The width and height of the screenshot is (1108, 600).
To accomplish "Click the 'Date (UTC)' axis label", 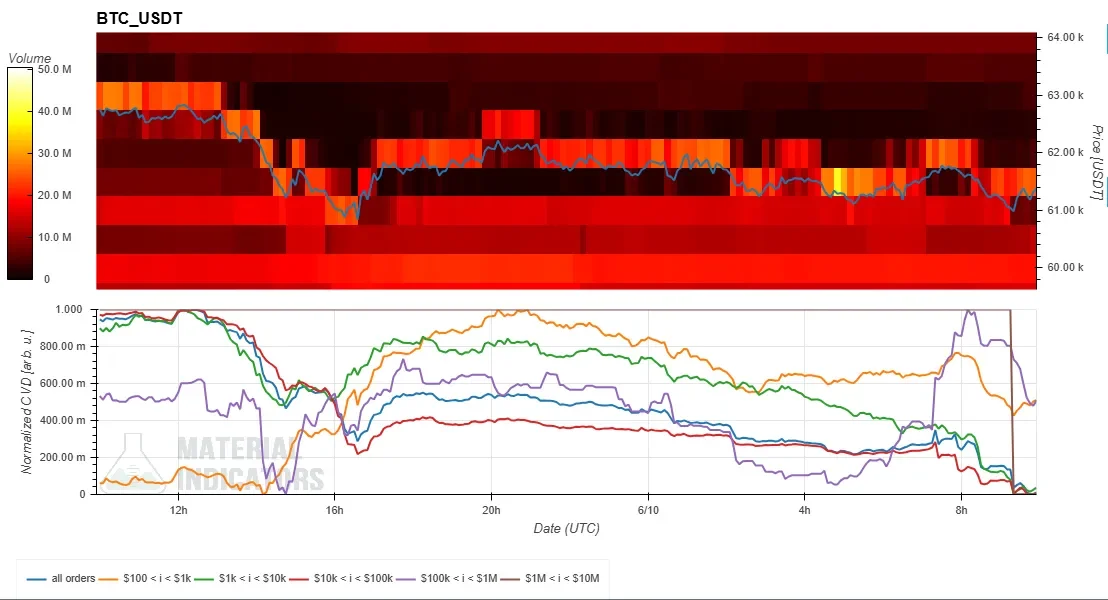I will (566, 528).
